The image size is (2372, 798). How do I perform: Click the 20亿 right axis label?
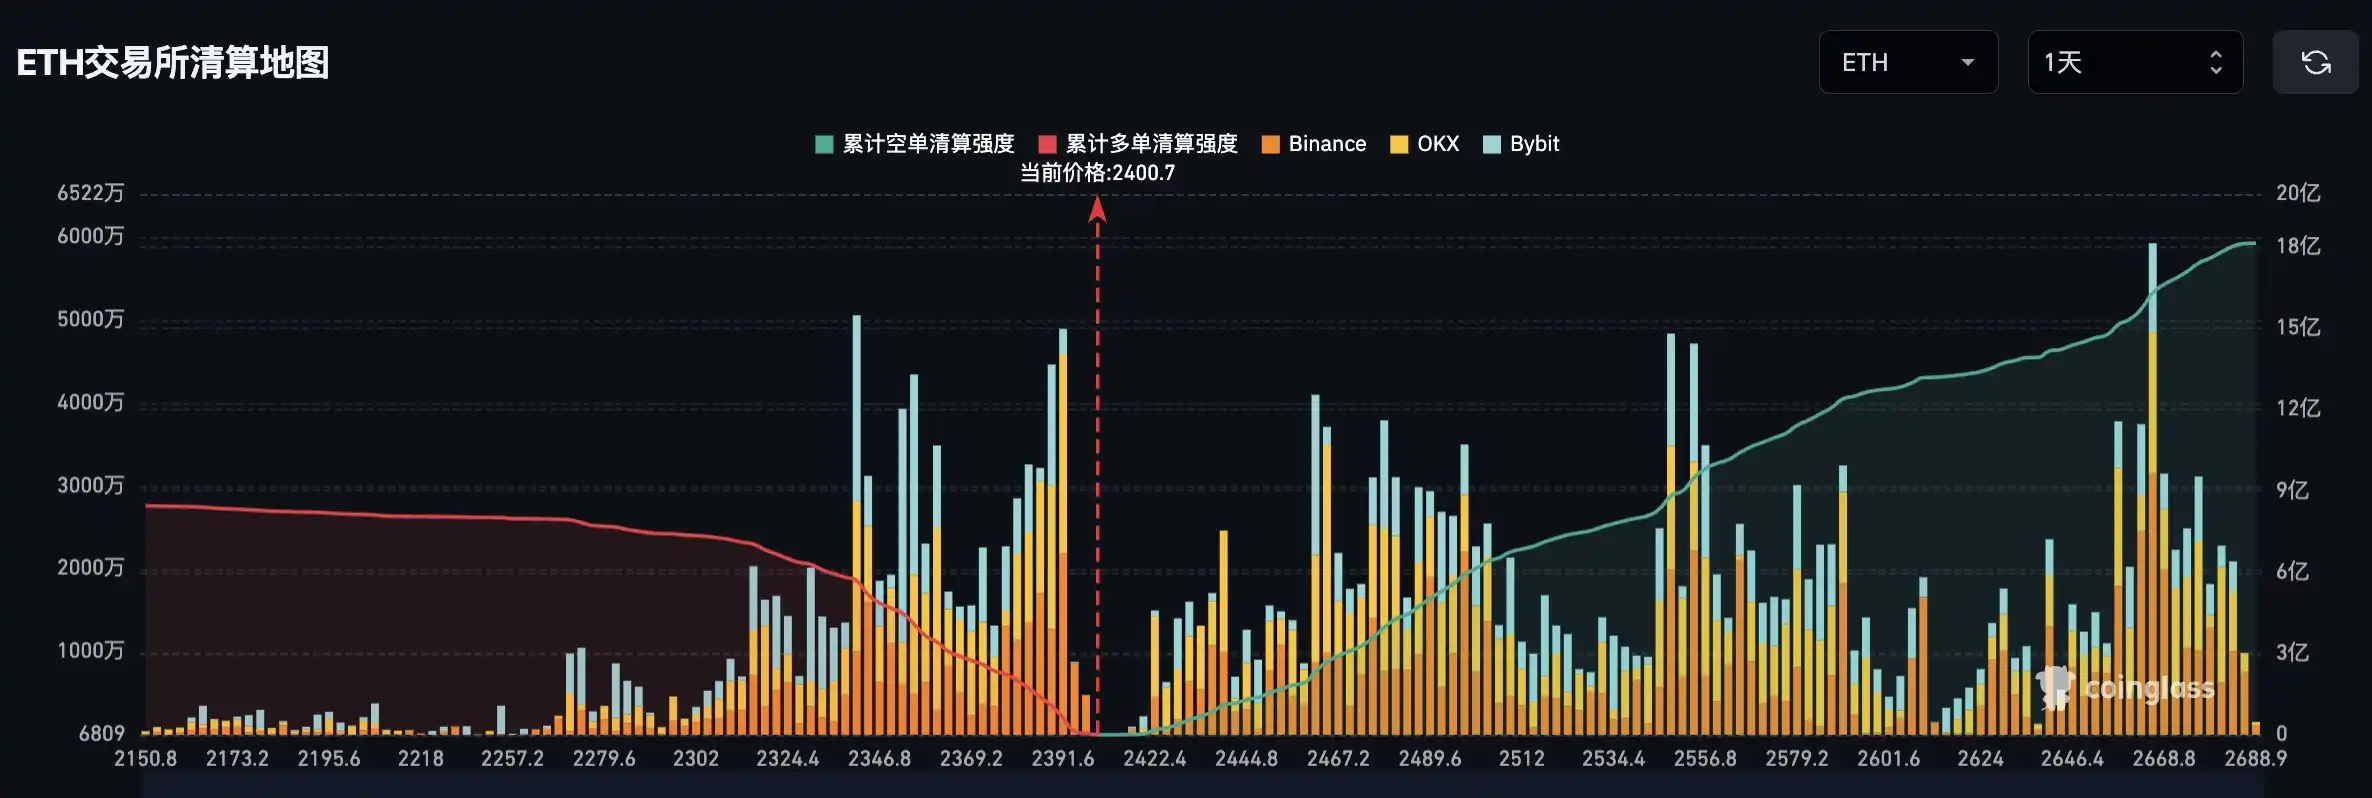tap(2297, 193)
